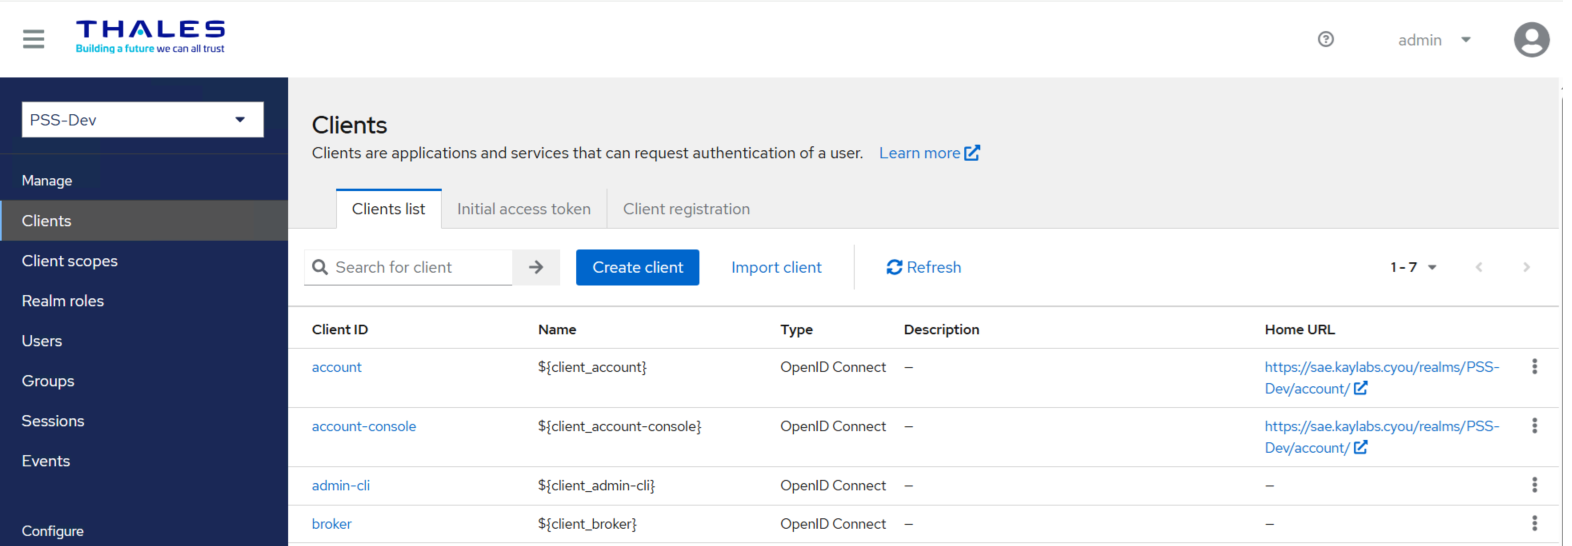Image resolution: width=1572 pixels, height=546 pixels.
Task: Refresh the clients list
Action: tap(923, 267)
